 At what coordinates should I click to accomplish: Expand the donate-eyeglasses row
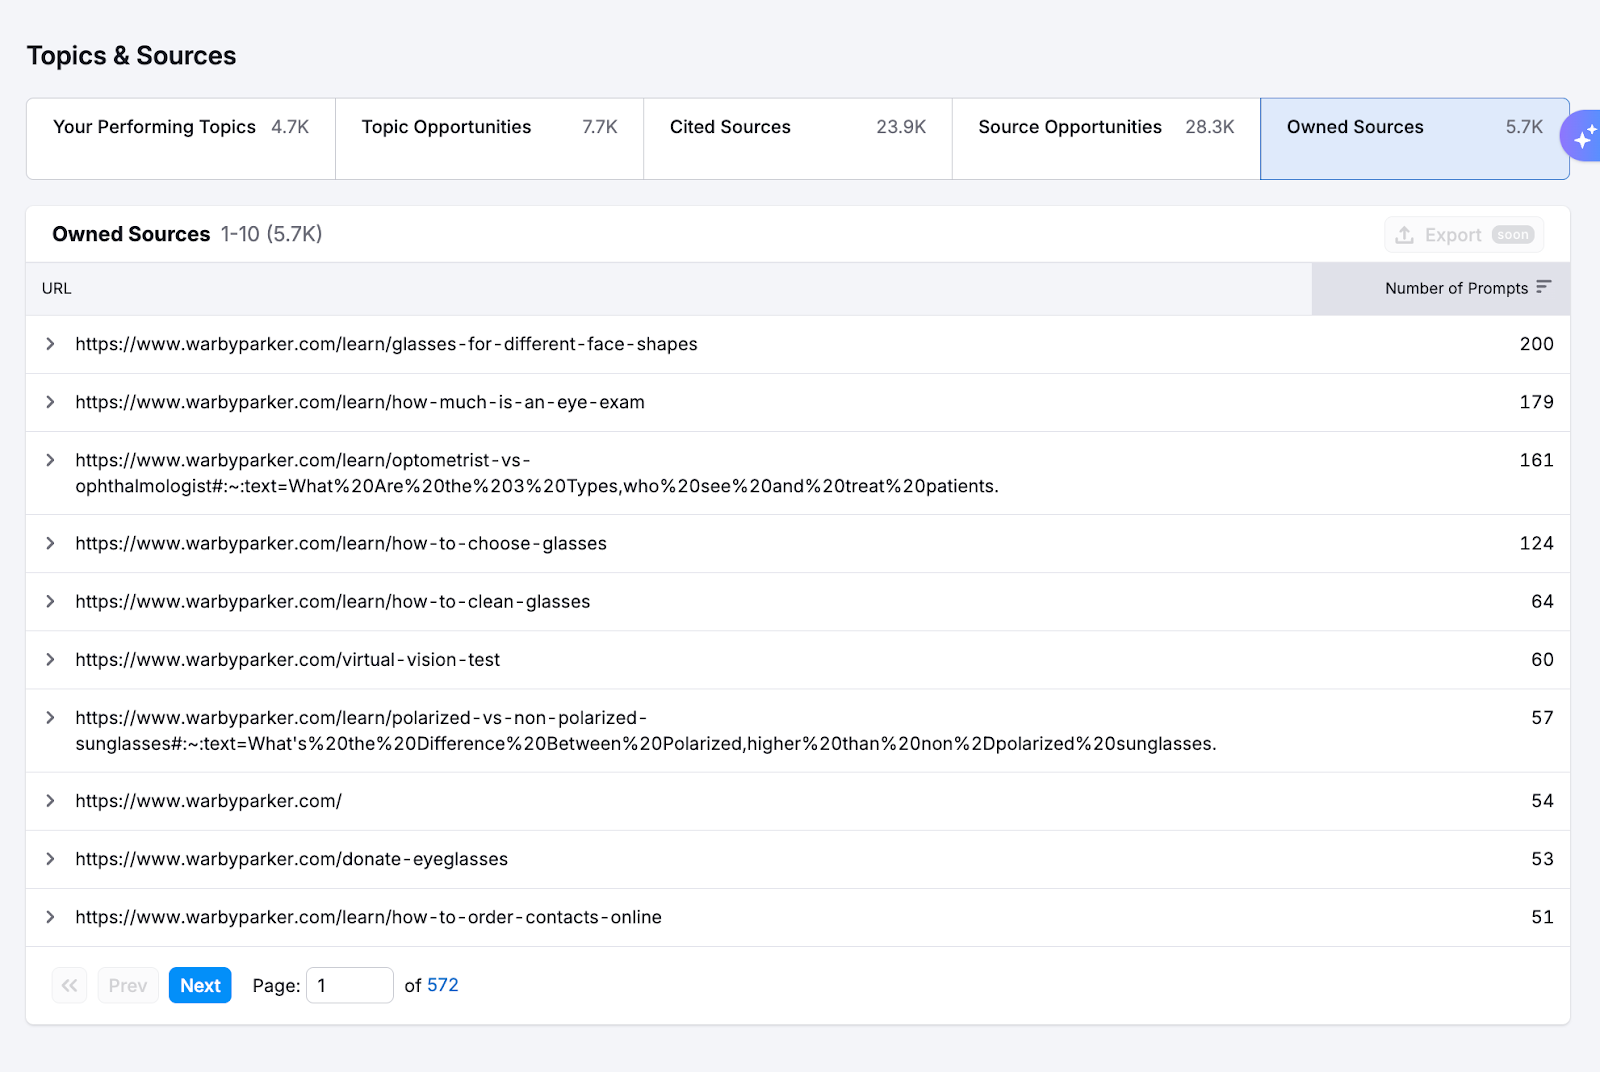pos(50,859)
